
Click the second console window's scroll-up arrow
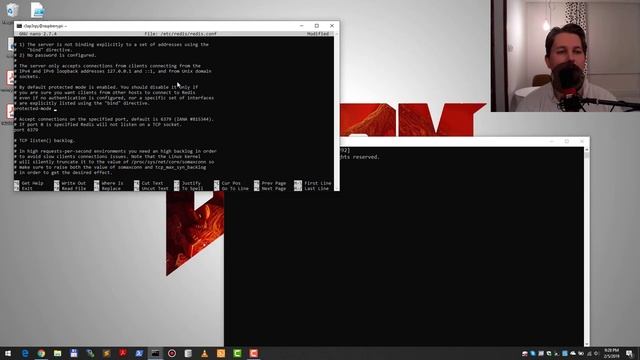pyautogui.click(x=587, y=150)
